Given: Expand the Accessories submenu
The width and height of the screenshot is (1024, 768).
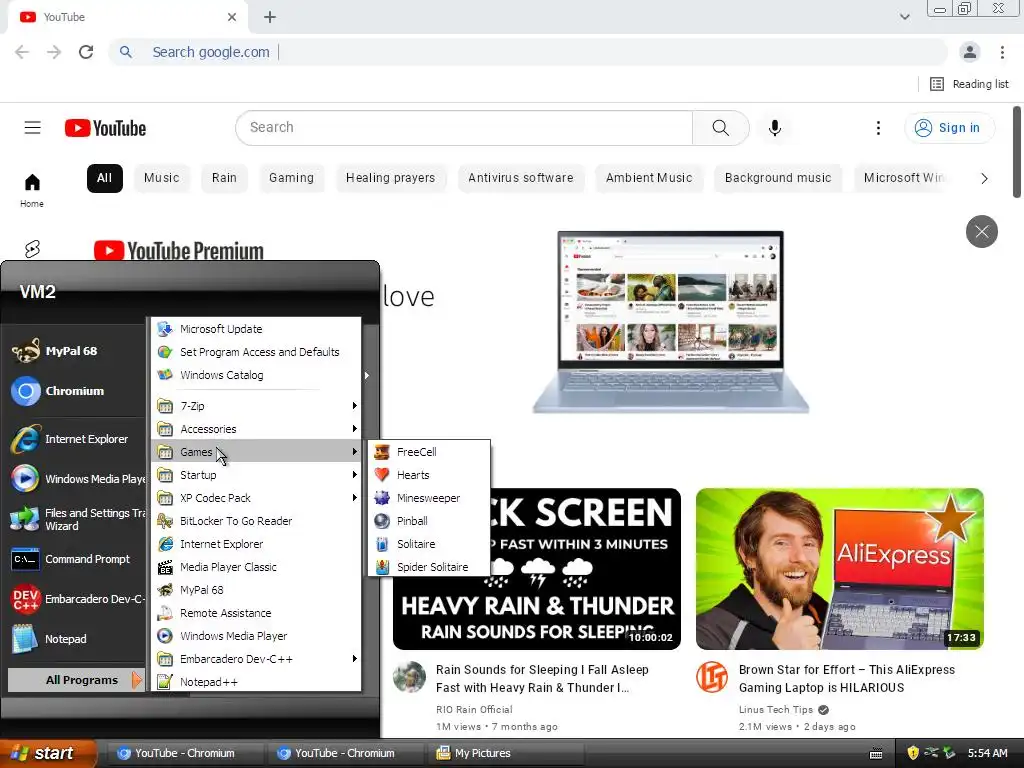Looking at the screenshot, I should click(x=256, y=429).
